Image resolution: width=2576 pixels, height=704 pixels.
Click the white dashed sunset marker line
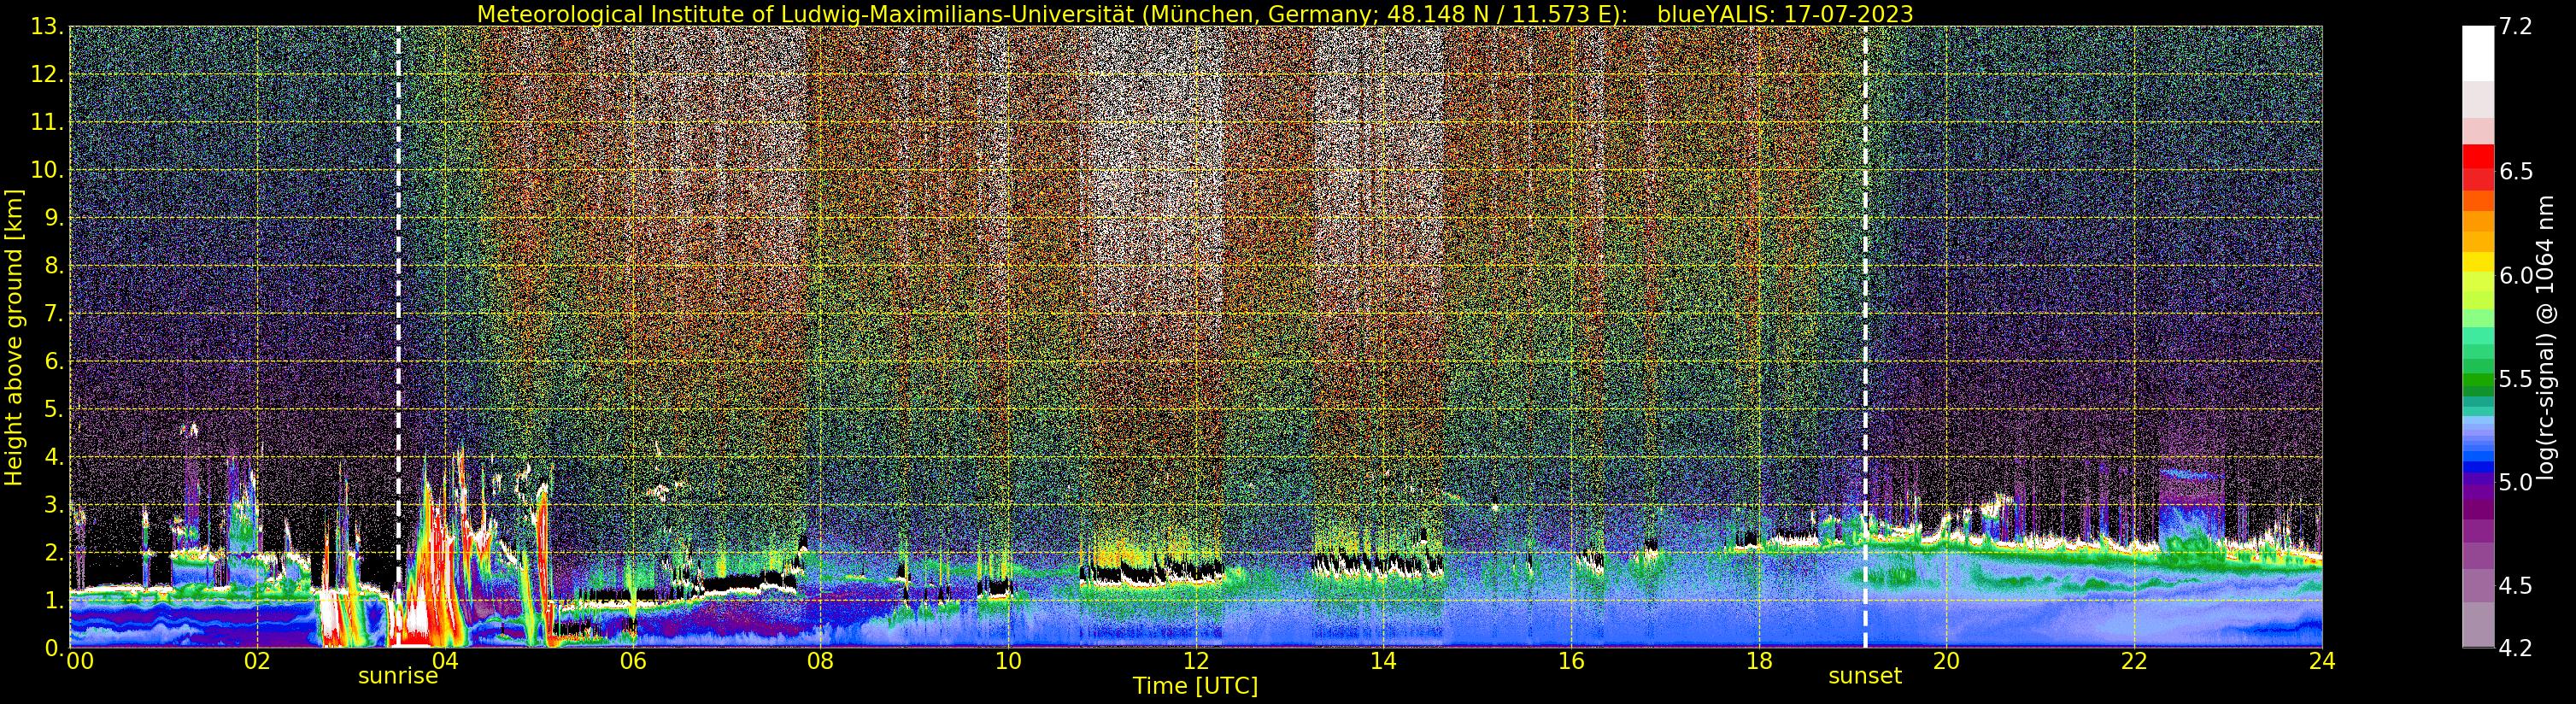1865,337
